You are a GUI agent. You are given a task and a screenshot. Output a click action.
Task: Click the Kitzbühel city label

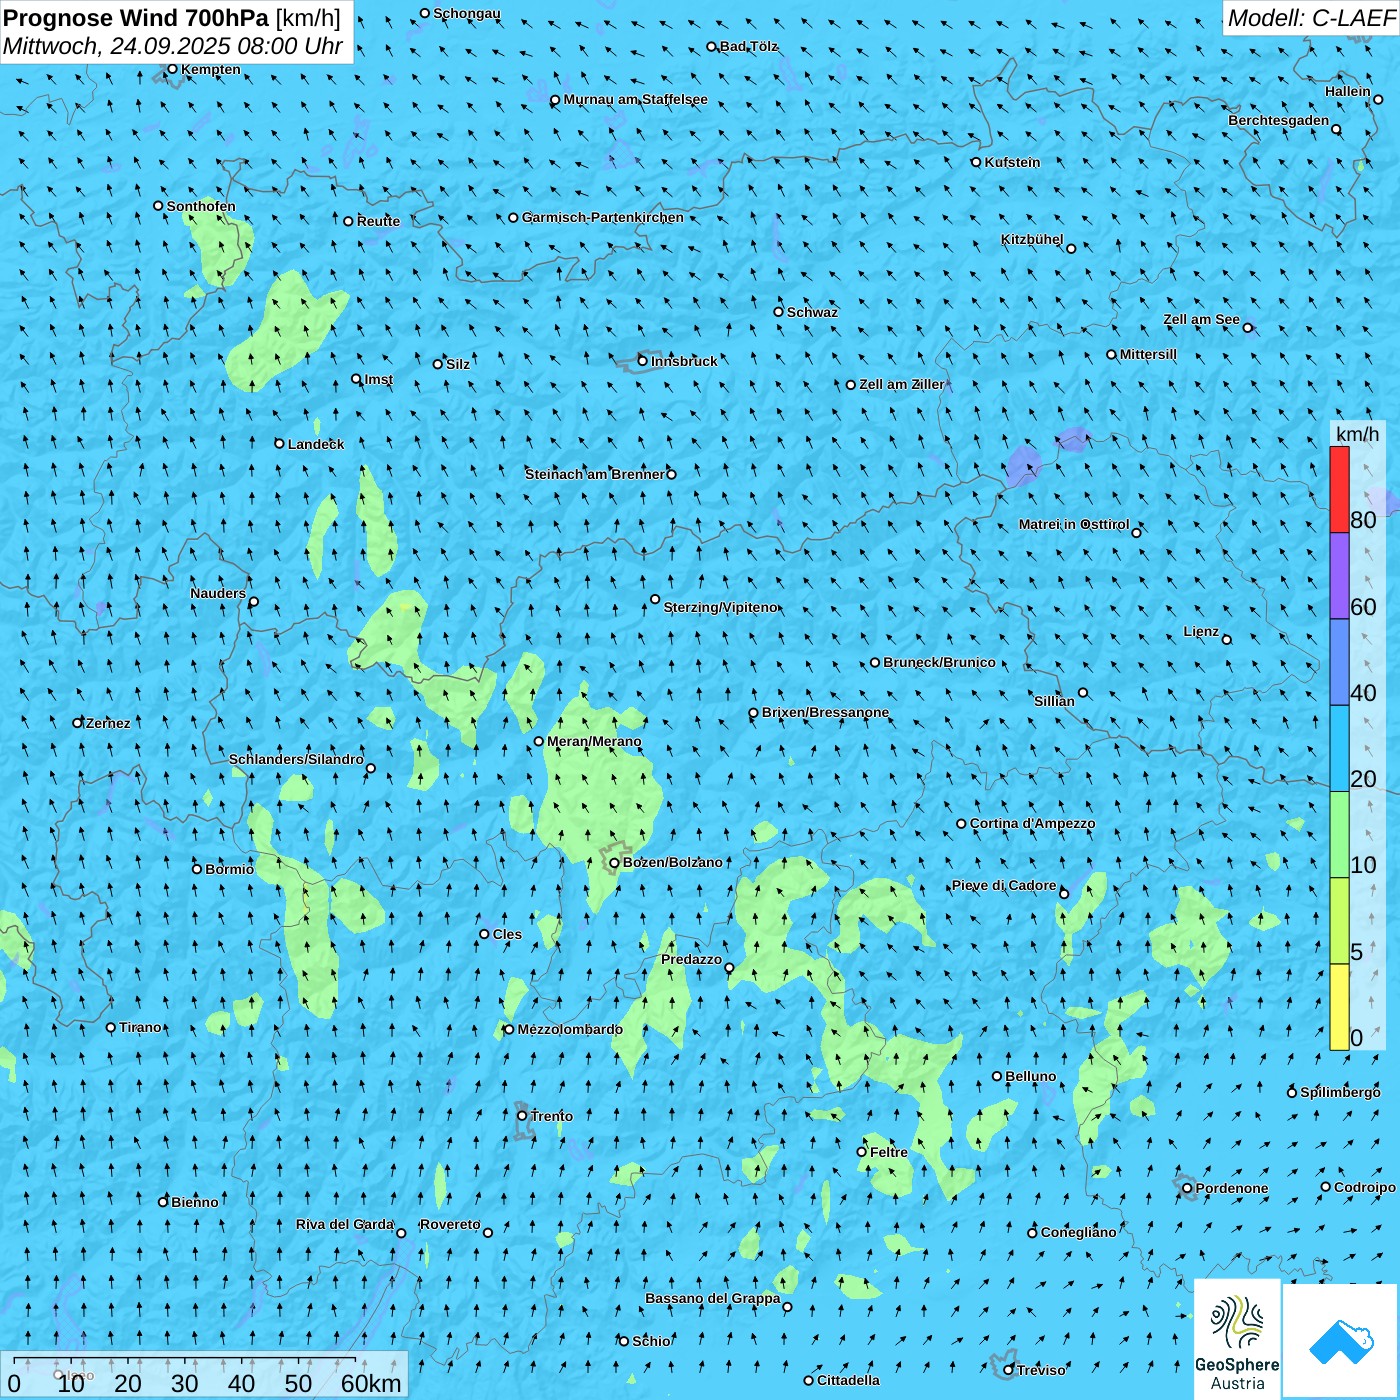pyautogui.click(x=1032, y=239)
